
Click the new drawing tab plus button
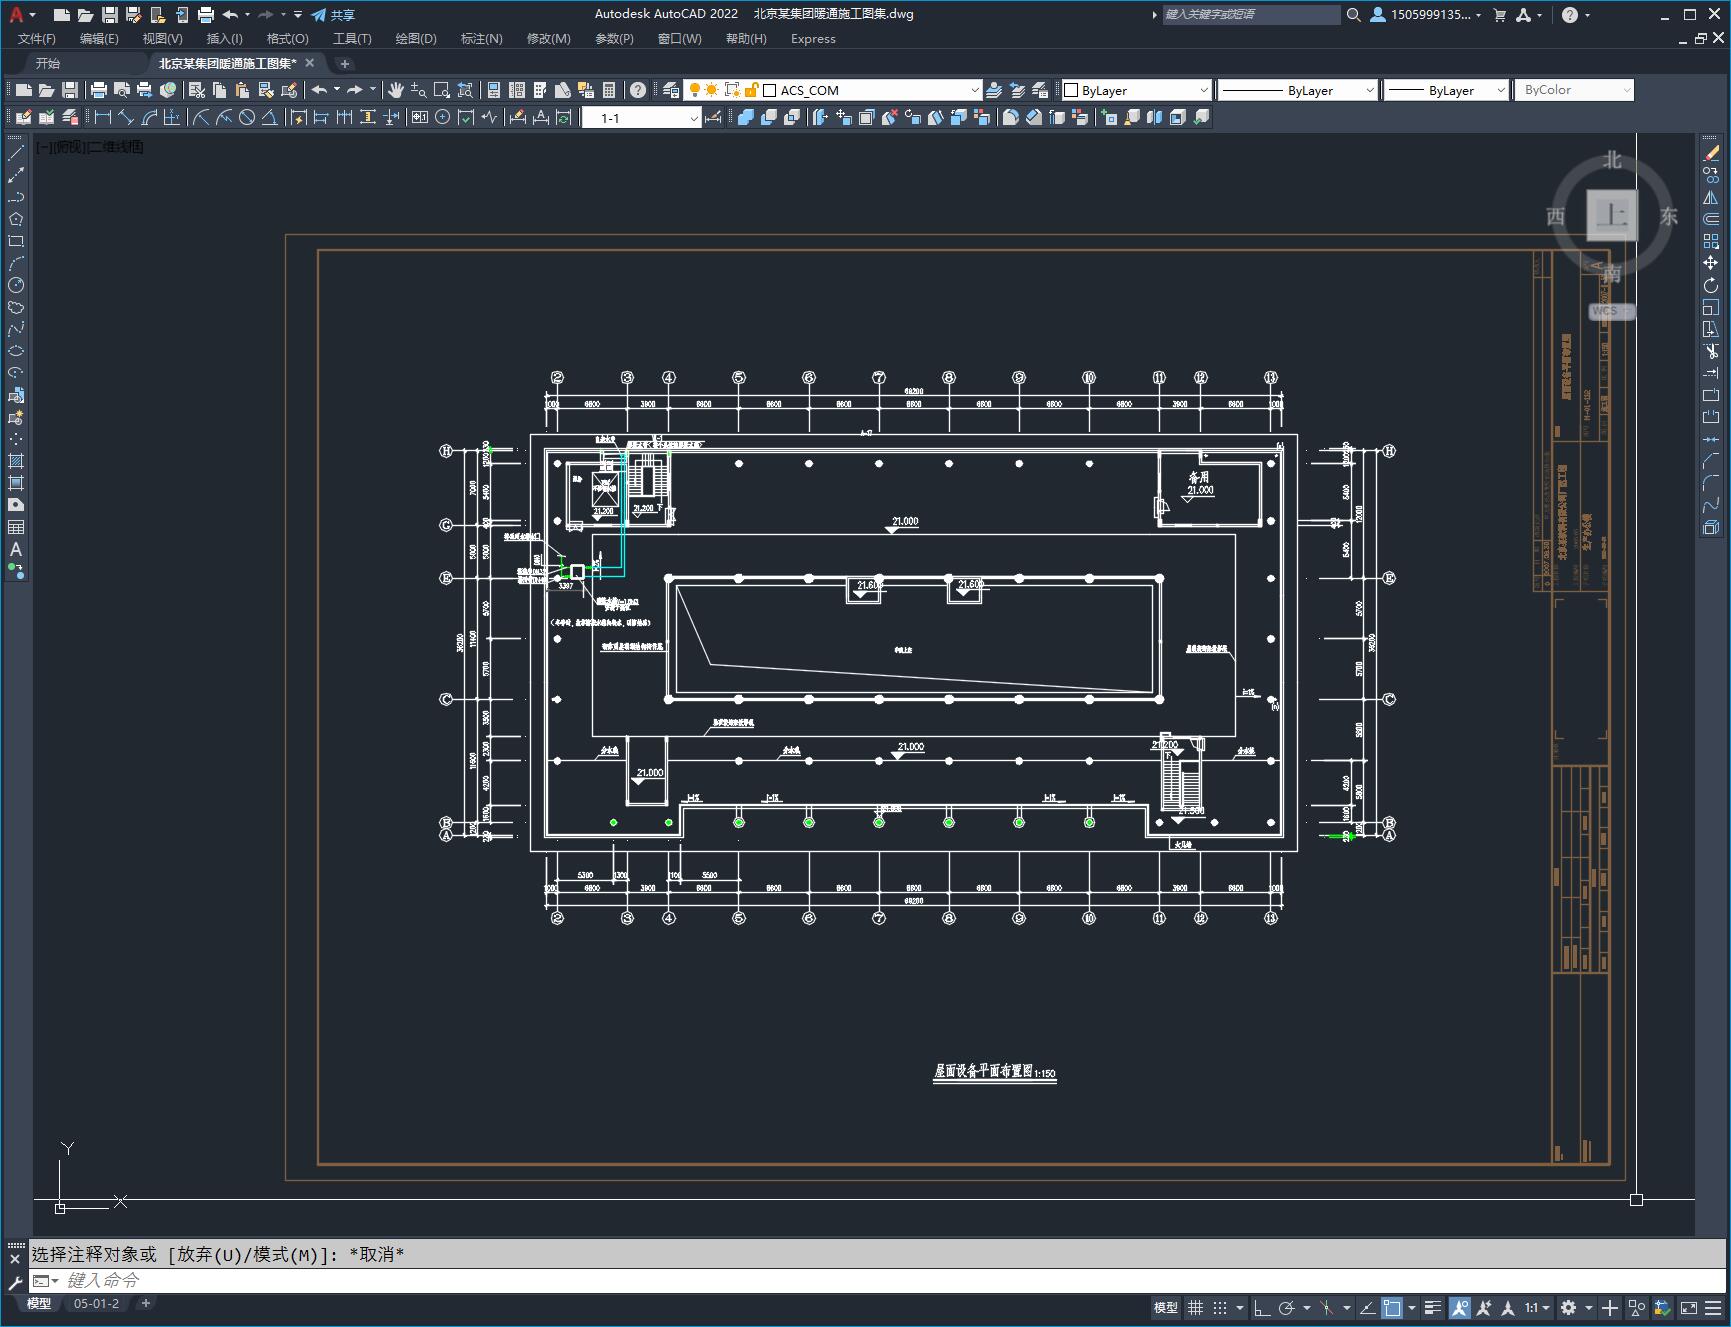(x=345, y=63)
